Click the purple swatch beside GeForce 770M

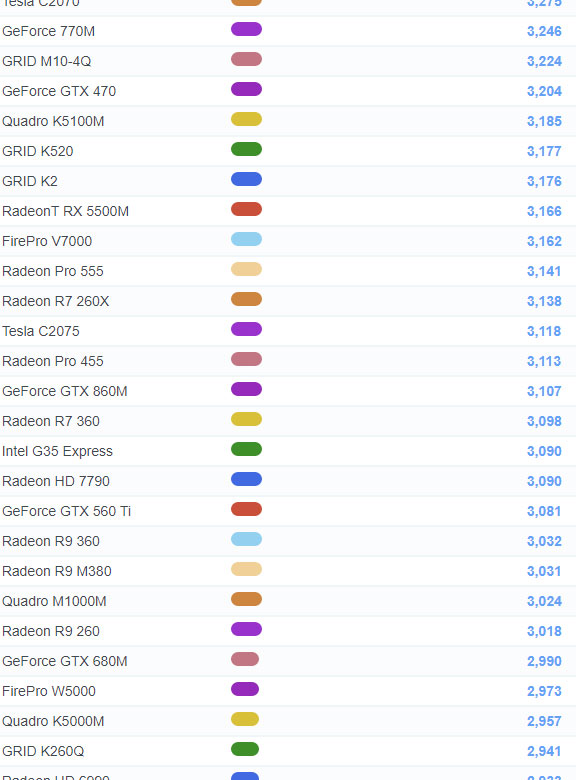coord(246,29)
